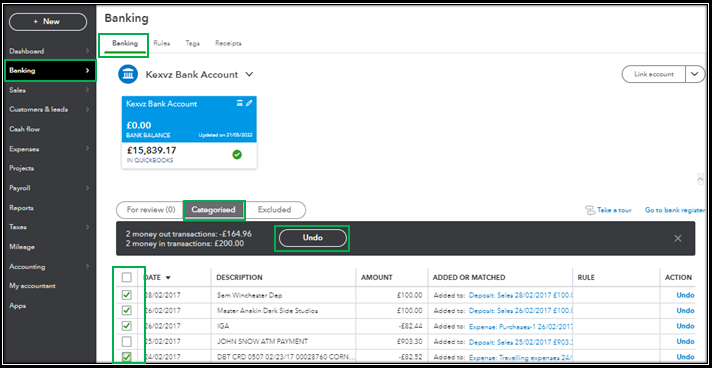
Task: Expand the Sales sidebar submenu
Action: tap(87, 91)
